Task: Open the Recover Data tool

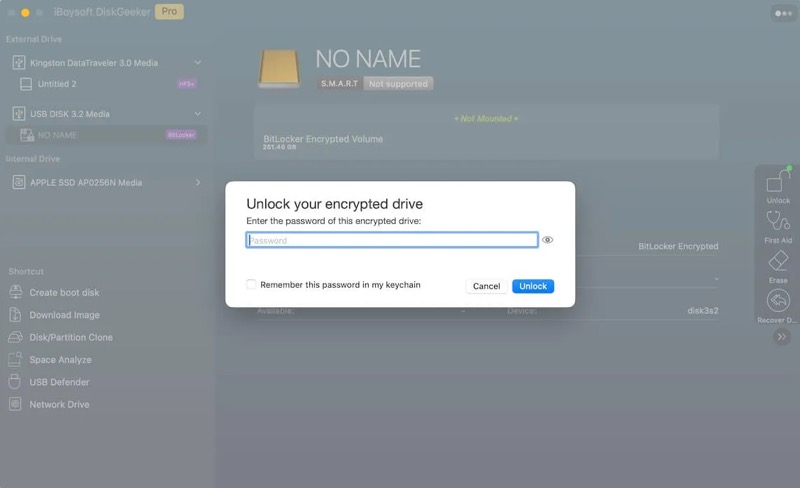Action: [x=778, y=301]
